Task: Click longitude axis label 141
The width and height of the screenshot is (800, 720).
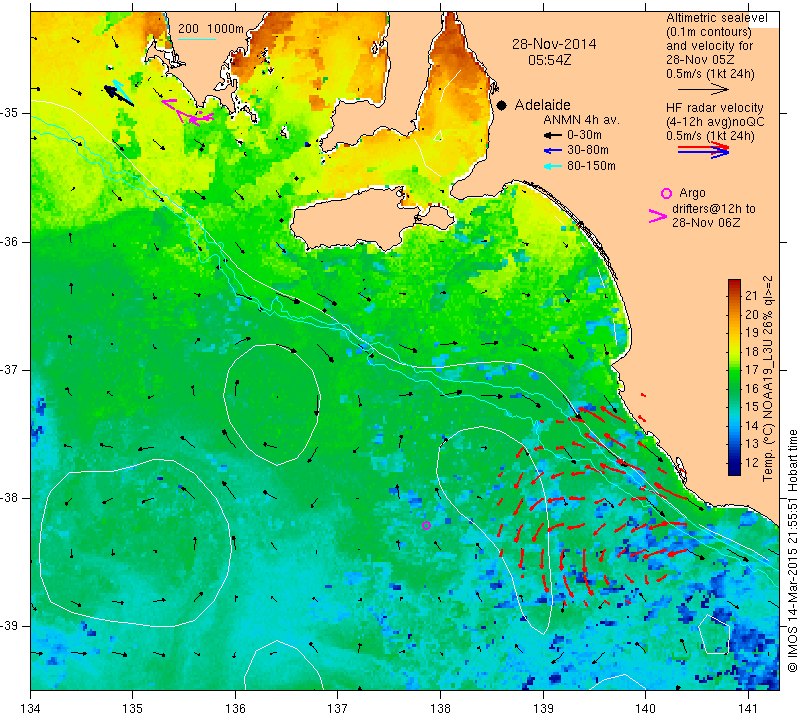Action: 748,709
